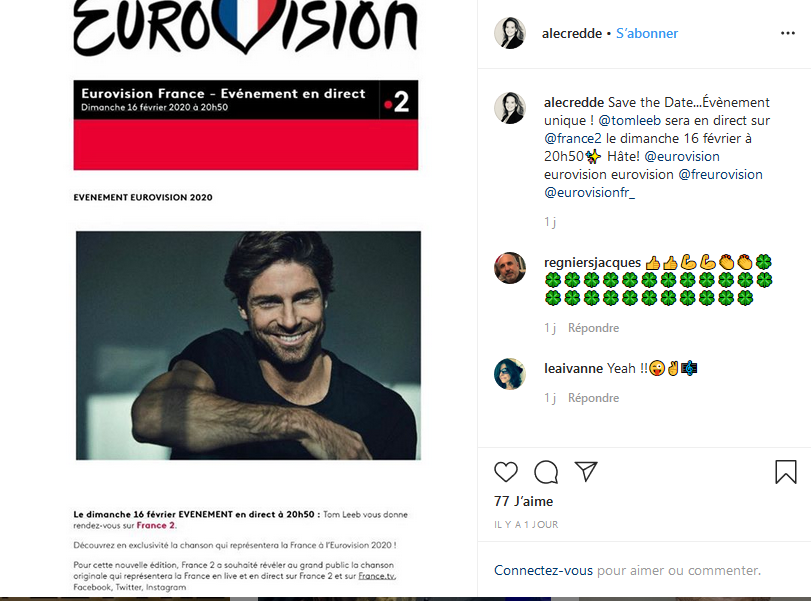
Task: View regniersjacques's profile picture
Action: pos(510,268)
